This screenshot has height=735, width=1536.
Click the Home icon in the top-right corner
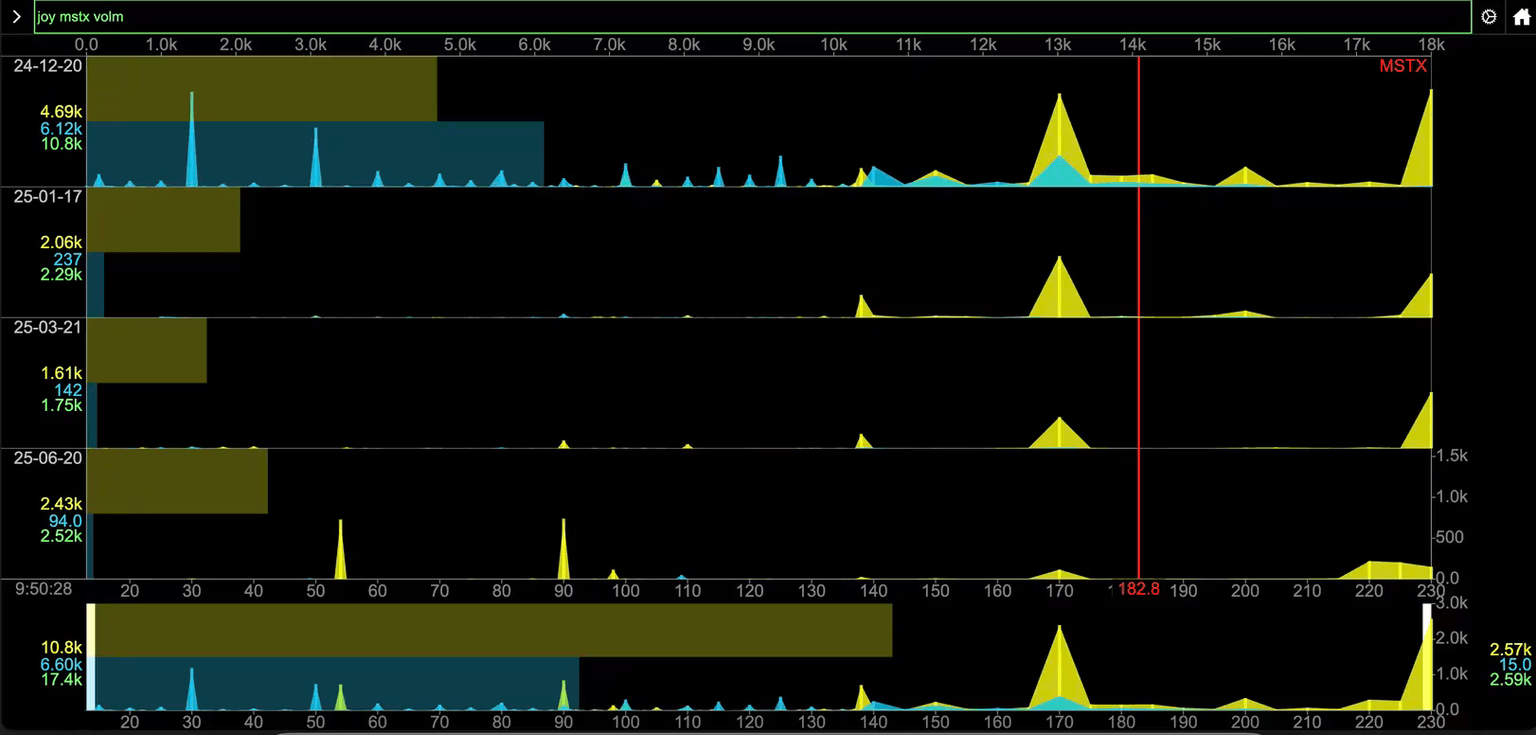pos(1521,16)
